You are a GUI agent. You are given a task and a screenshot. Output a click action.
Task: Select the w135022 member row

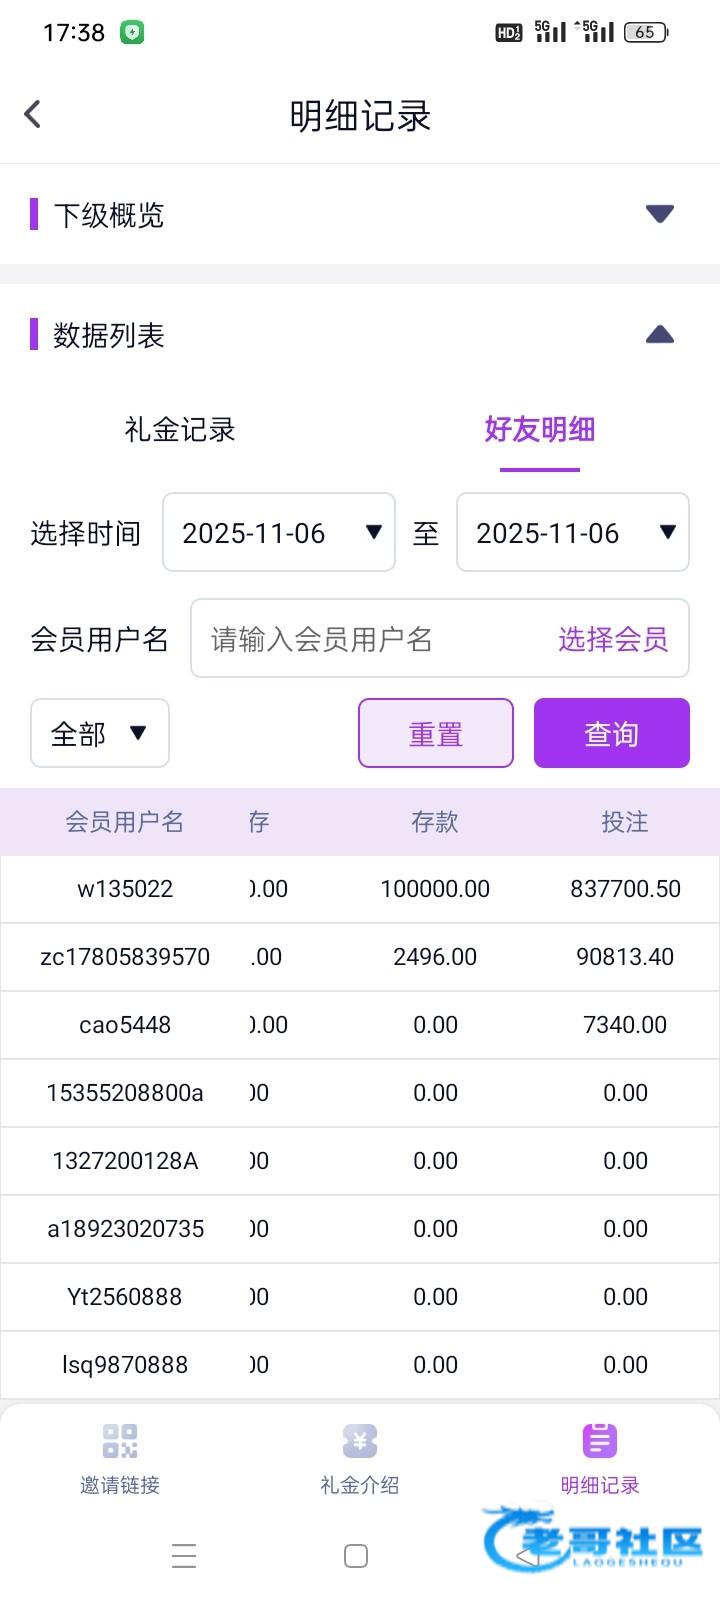tap(125, 889)
